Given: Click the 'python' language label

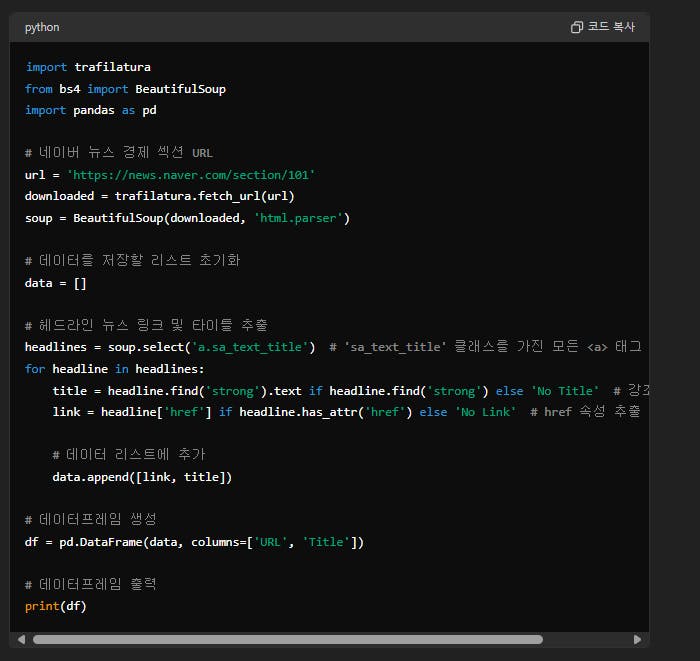Looking at the screenshot, I should click(x=42, y=27).
